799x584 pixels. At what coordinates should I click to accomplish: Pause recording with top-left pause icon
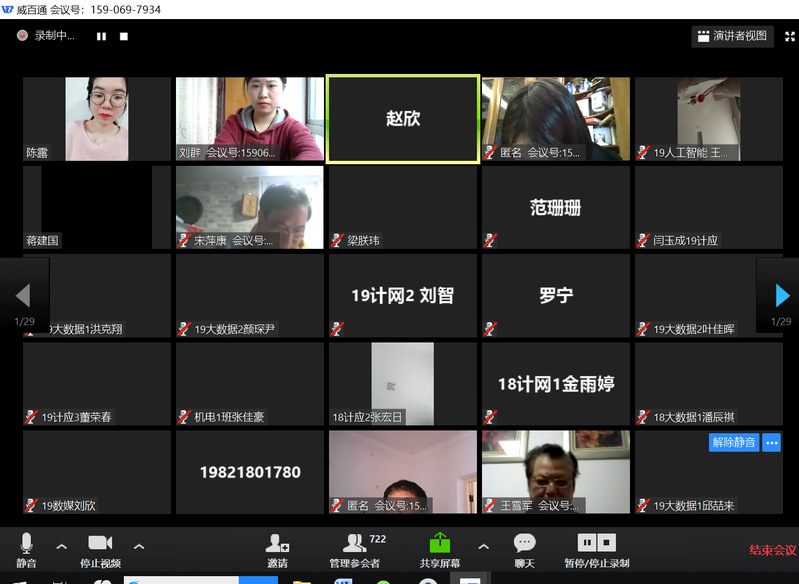101,36
